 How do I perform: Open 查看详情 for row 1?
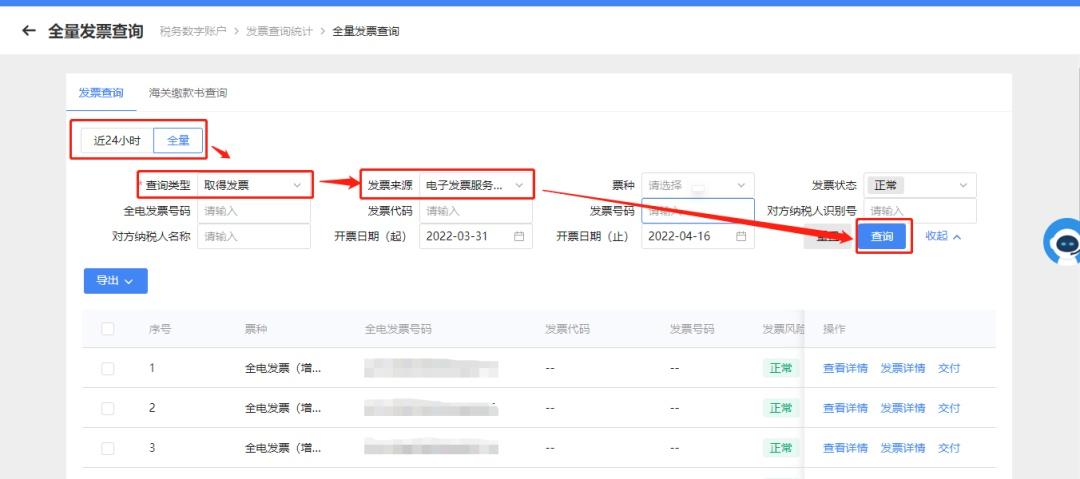(x=845, y=368)
